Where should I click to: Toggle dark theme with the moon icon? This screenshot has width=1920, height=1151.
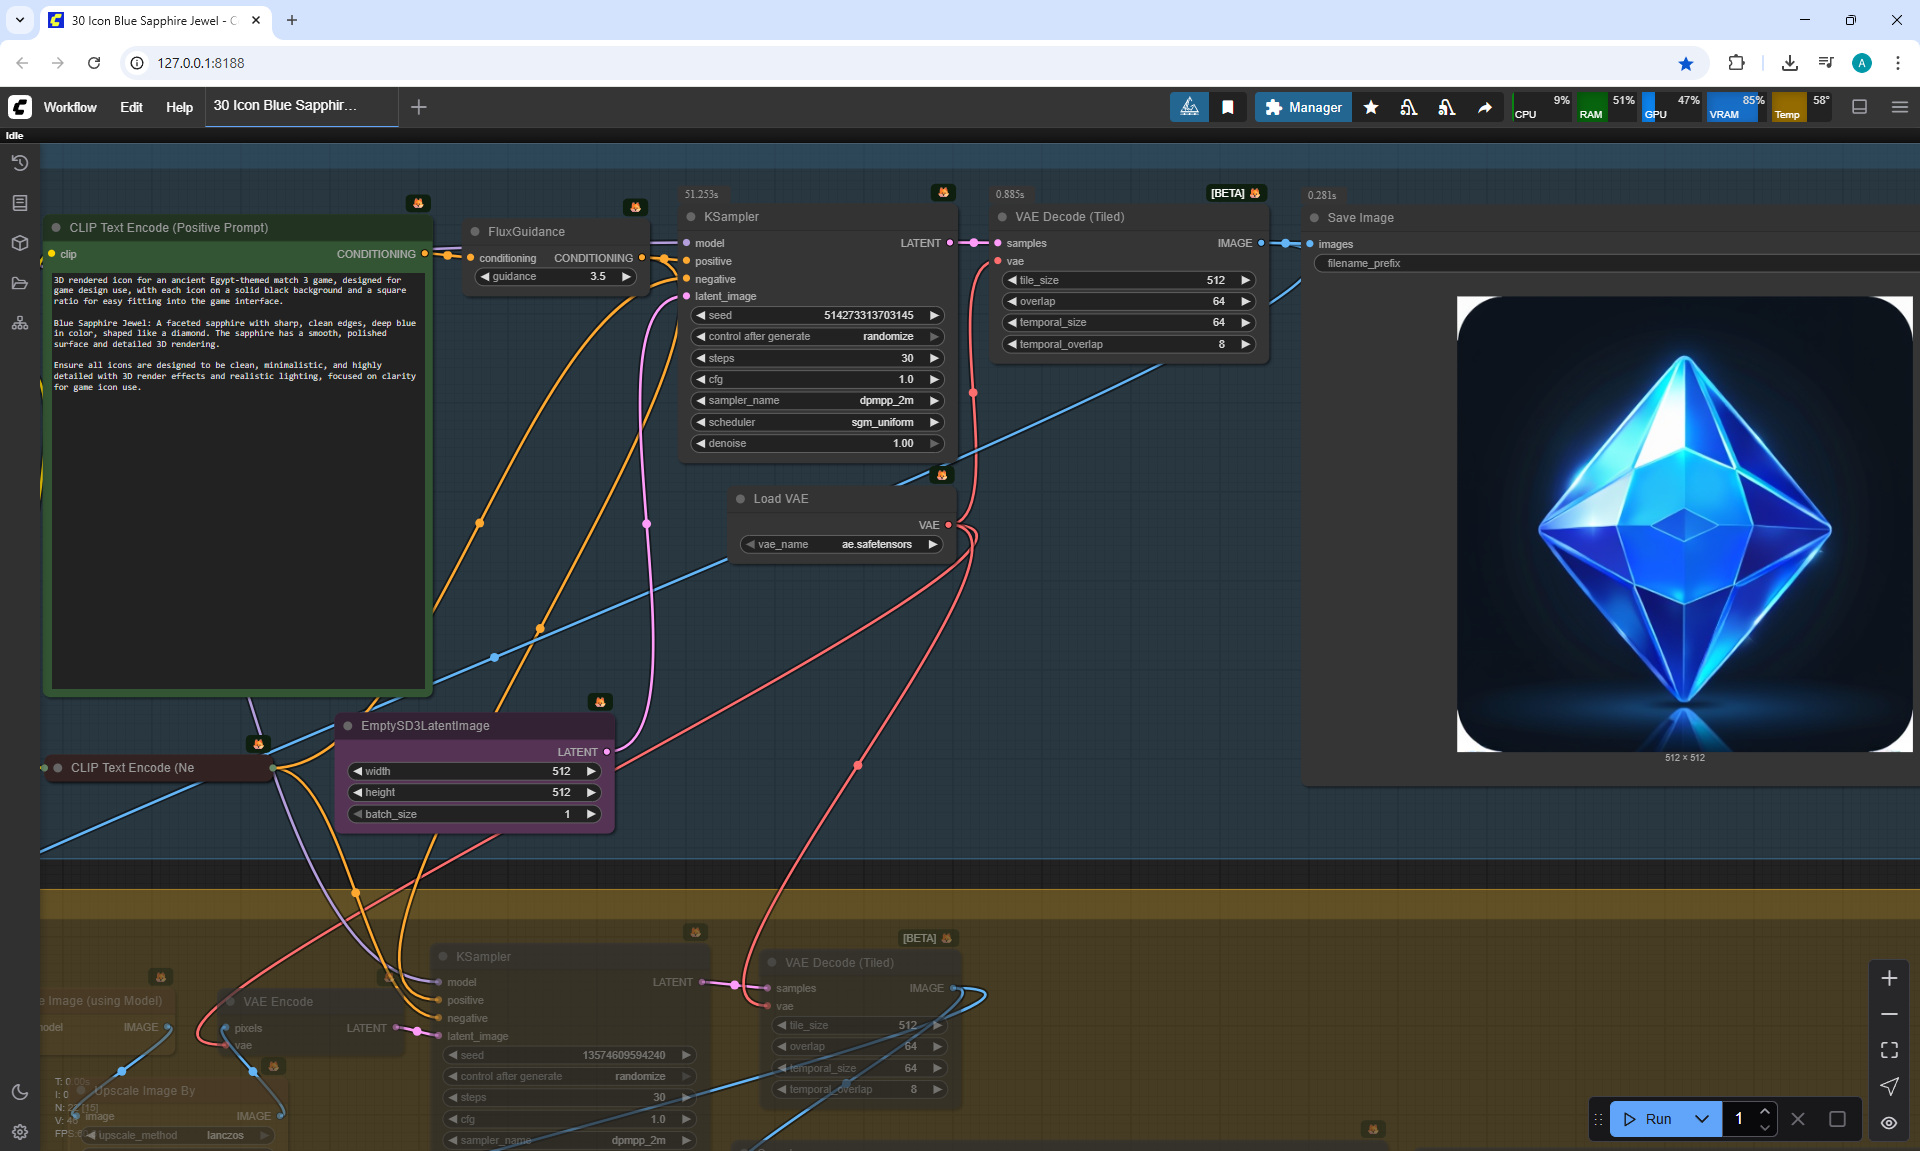pos(20,1092)
